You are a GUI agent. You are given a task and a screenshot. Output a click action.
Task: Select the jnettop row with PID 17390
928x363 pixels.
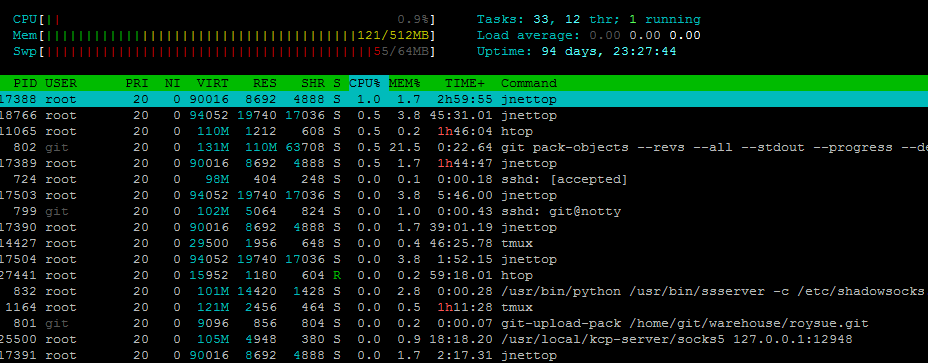pos(464,227)
